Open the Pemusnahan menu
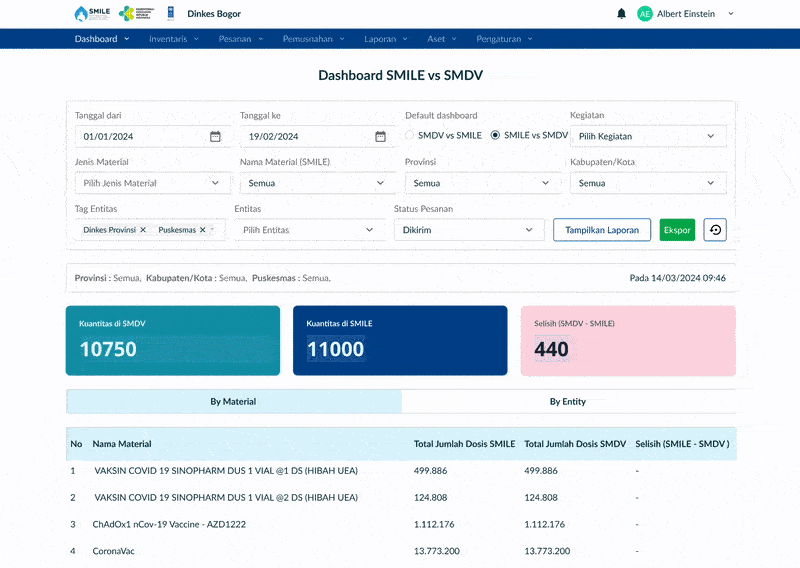 (x=313, y=39)
